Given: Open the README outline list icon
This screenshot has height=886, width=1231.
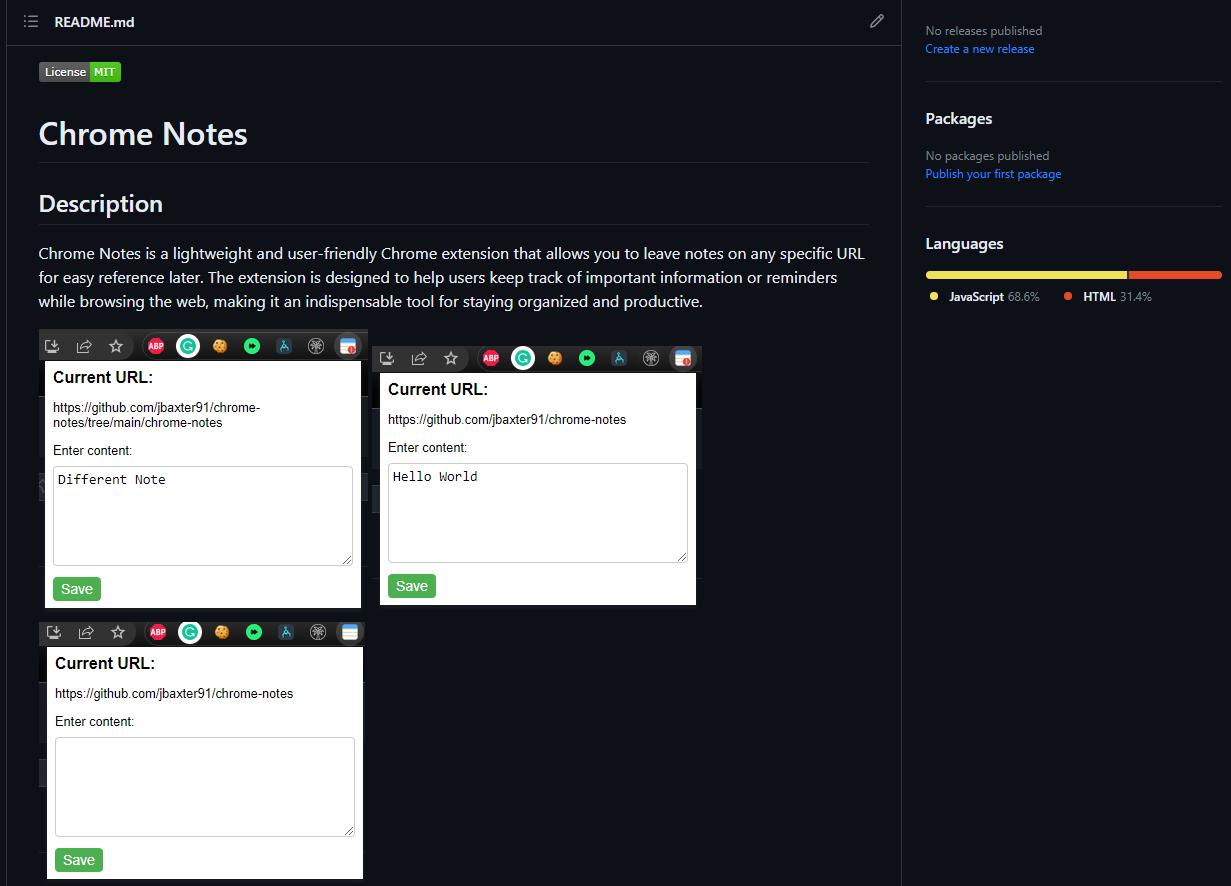Looking at the screenshot, I should [31, 21].
